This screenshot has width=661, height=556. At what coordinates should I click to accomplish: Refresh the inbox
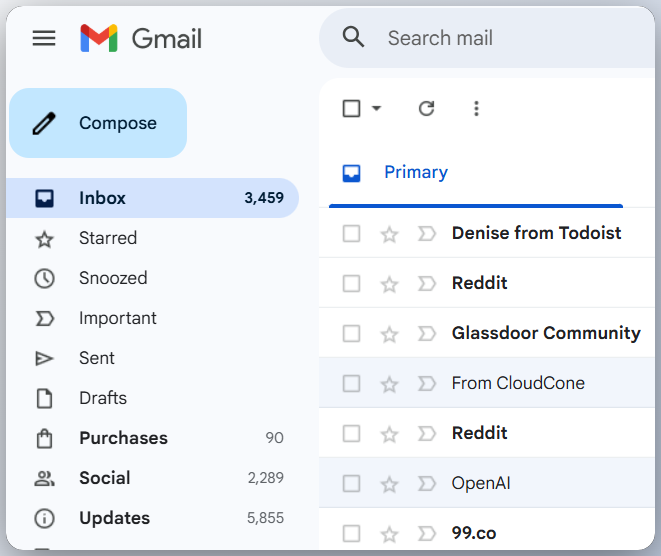426,108
